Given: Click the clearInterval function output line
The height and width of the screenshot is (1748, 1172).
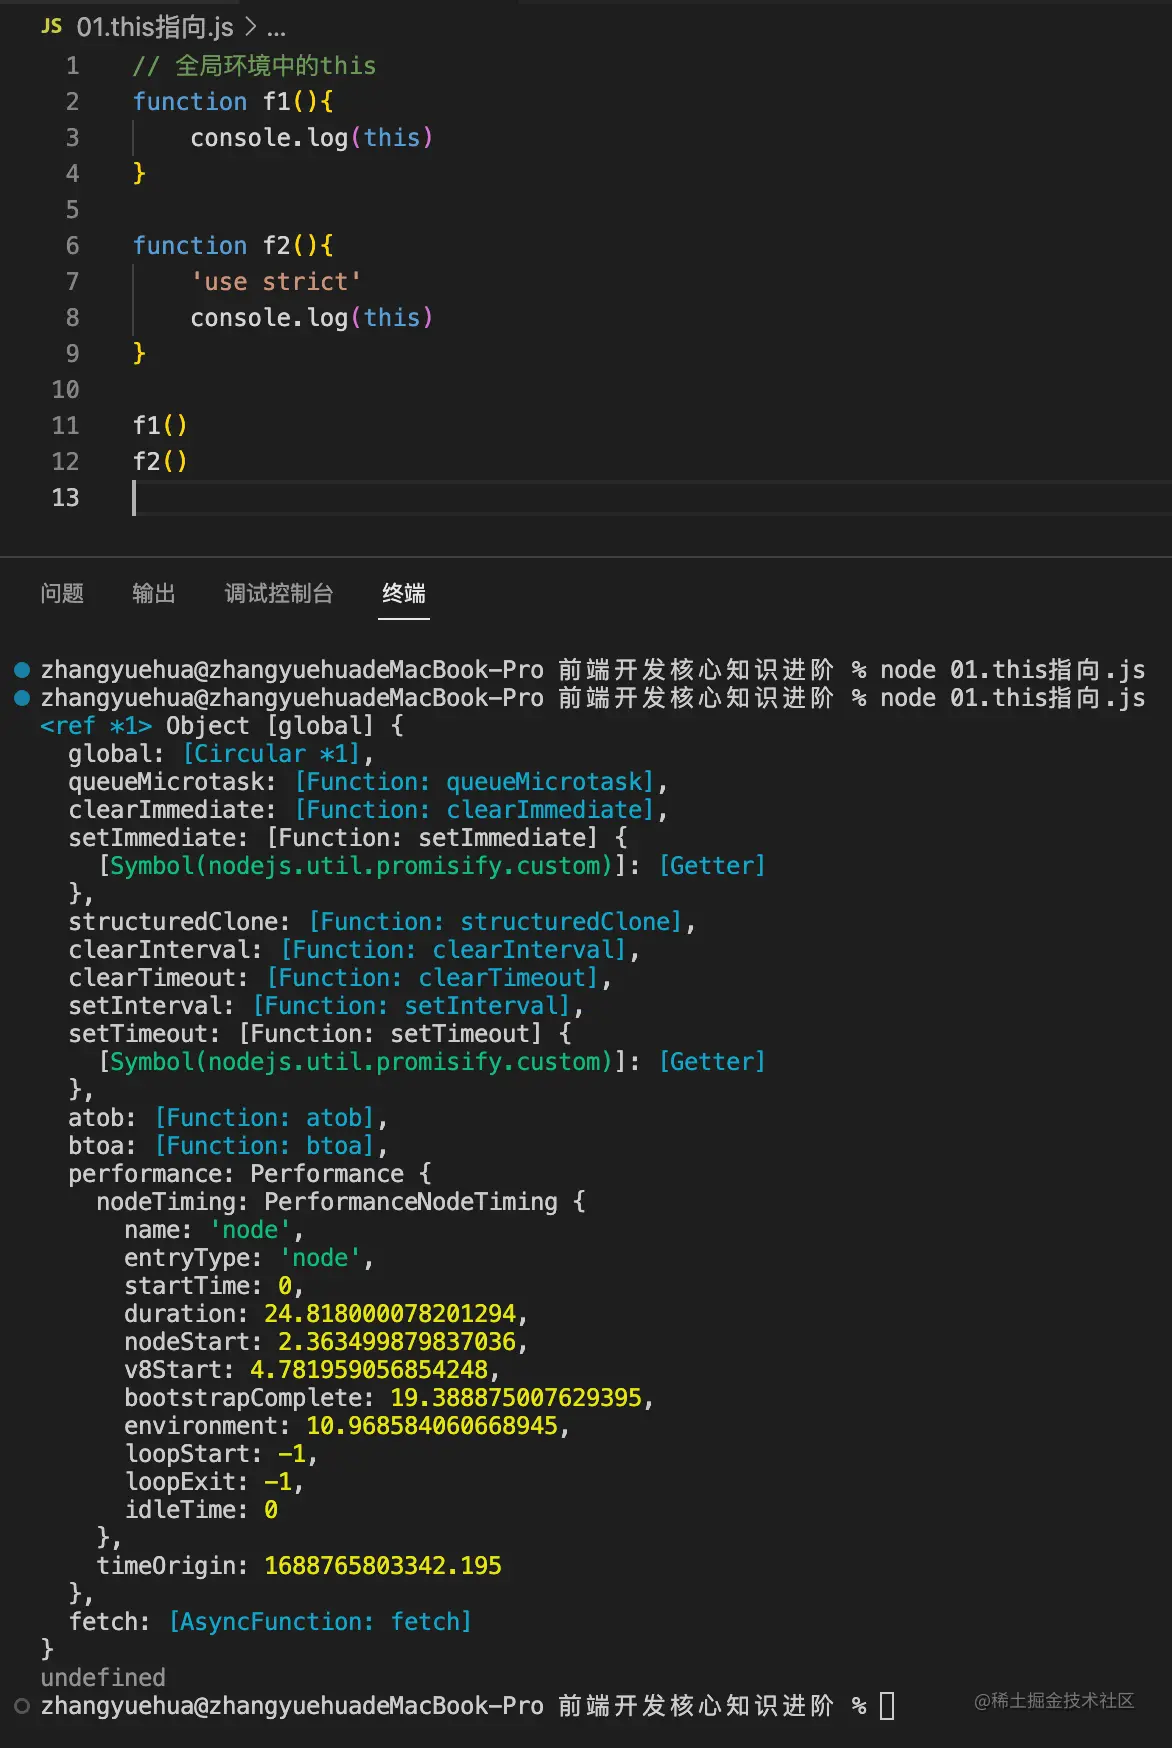Looking at the screenshot, I should [354, 950].
